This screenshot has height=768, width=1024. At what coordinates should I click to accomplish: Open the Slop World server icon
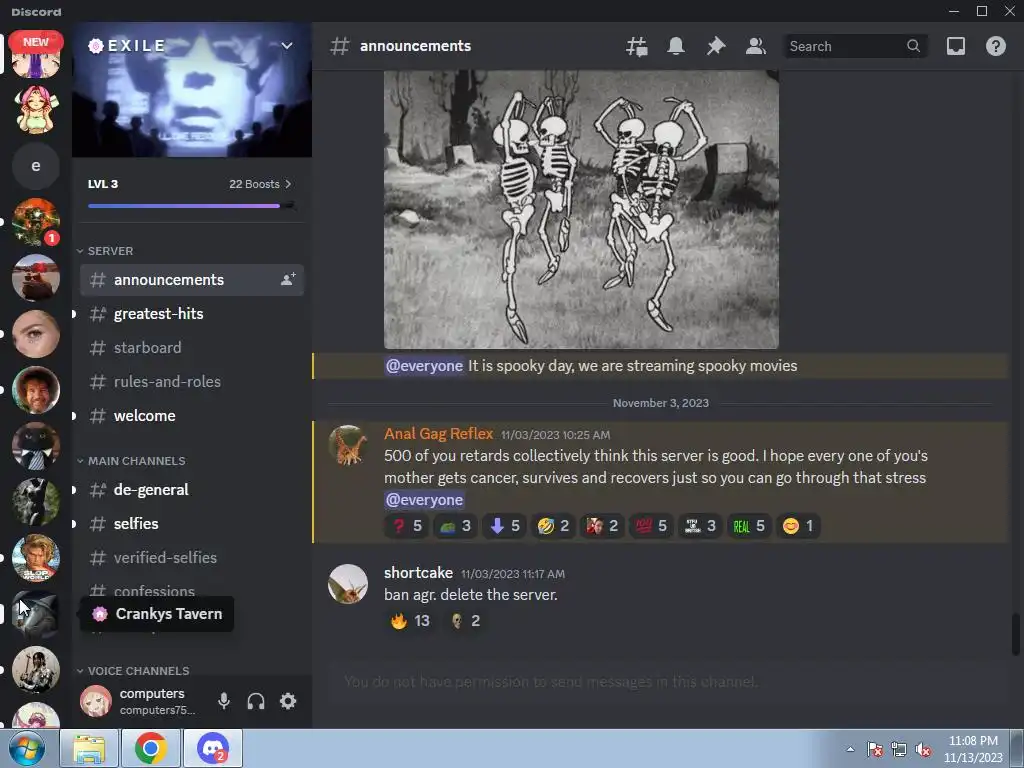[x=36, y=558]
